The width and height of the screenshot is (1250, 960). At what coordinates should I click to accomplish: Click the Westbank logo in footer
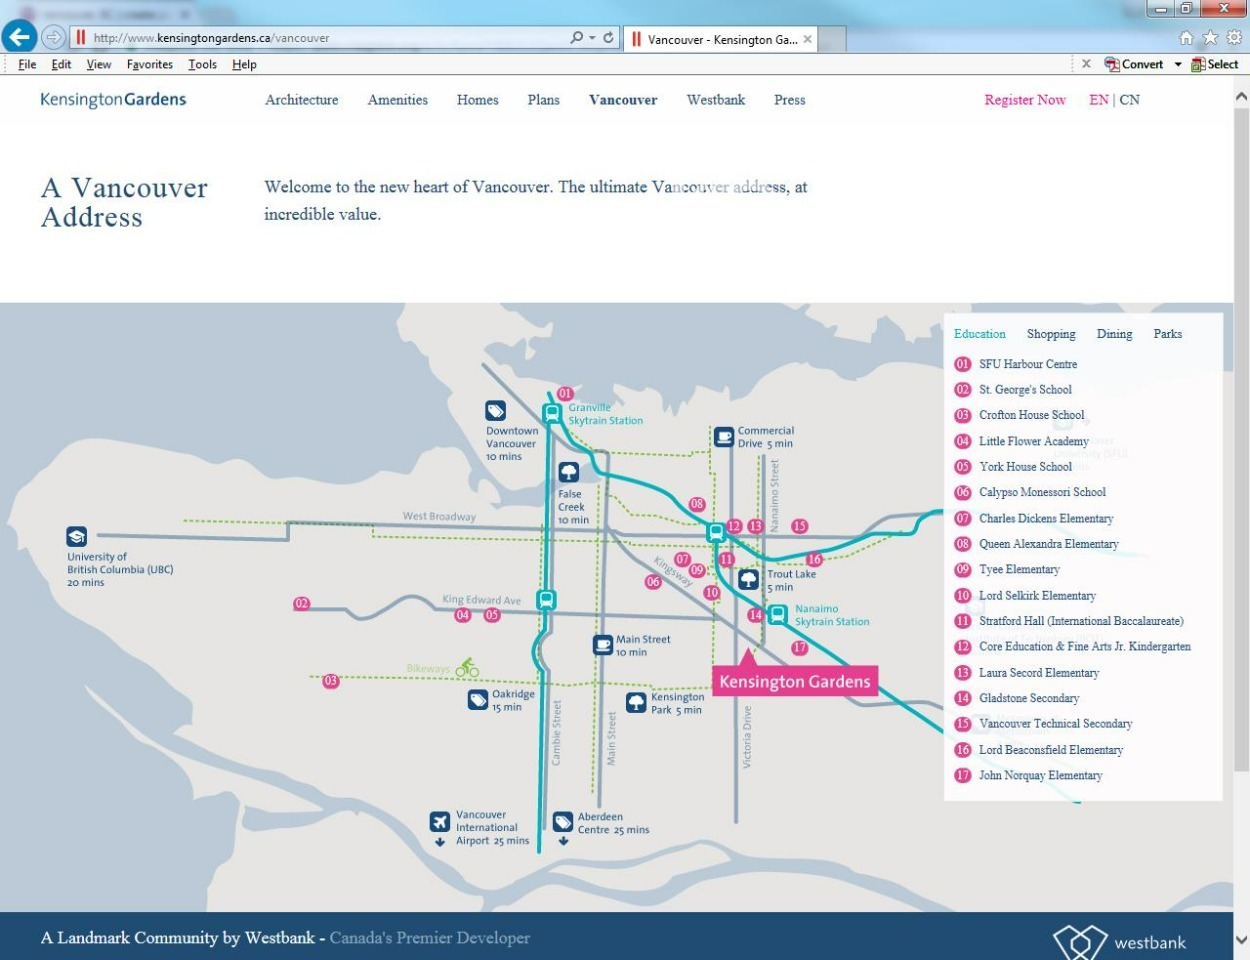point(1120,941)
